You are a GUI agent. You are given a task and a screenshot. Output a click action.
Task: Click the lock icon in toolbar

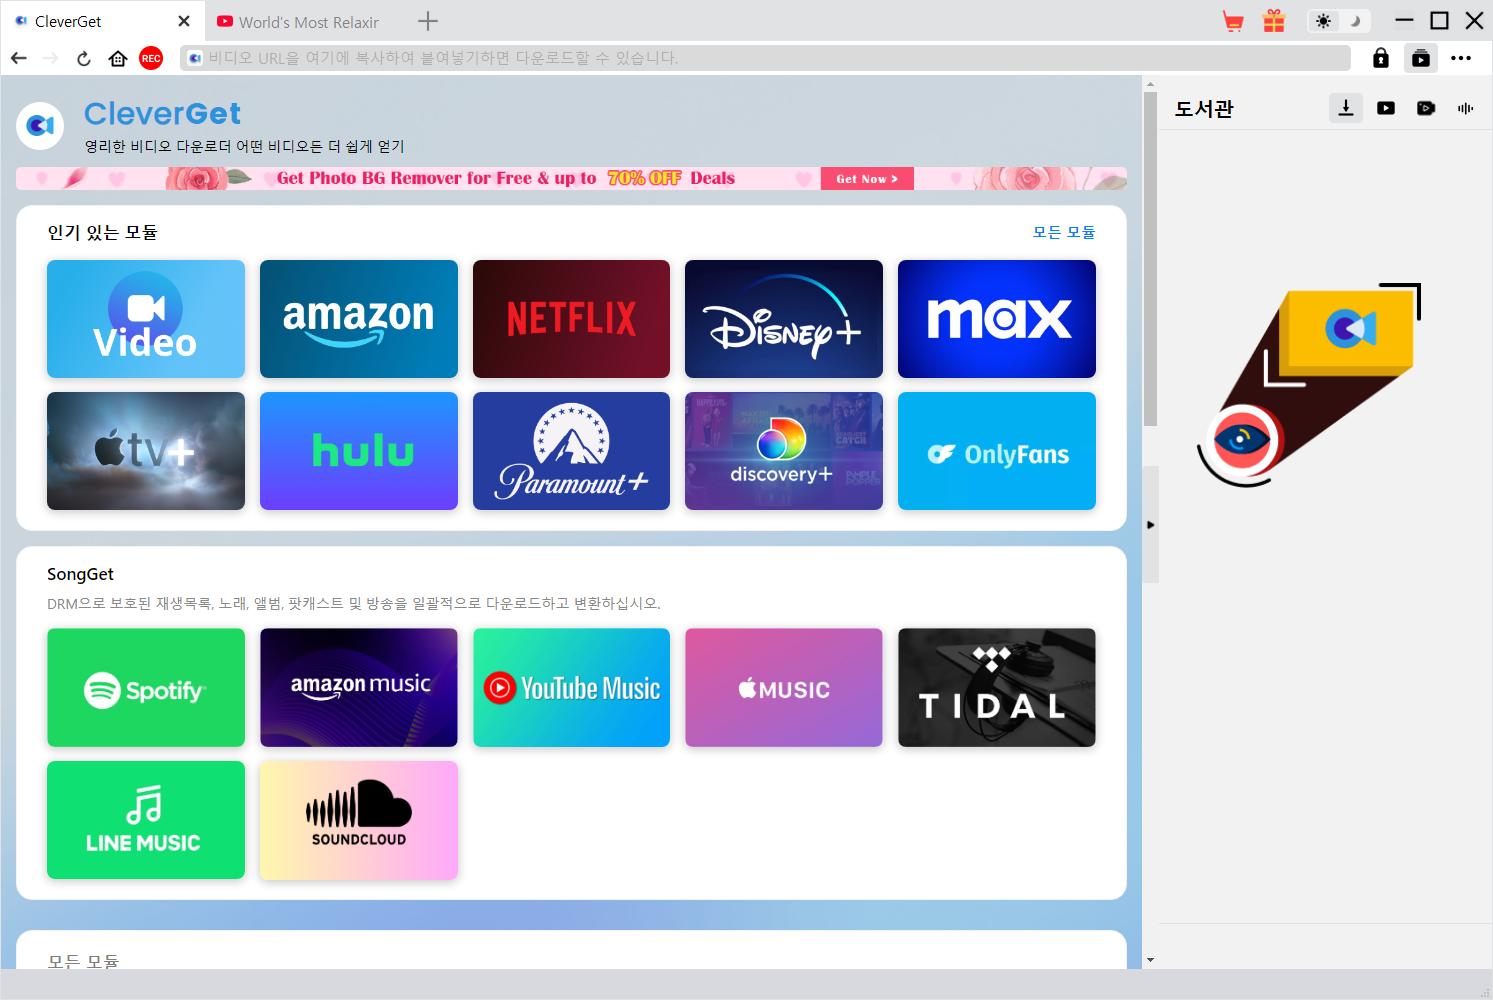(1381, 58)
